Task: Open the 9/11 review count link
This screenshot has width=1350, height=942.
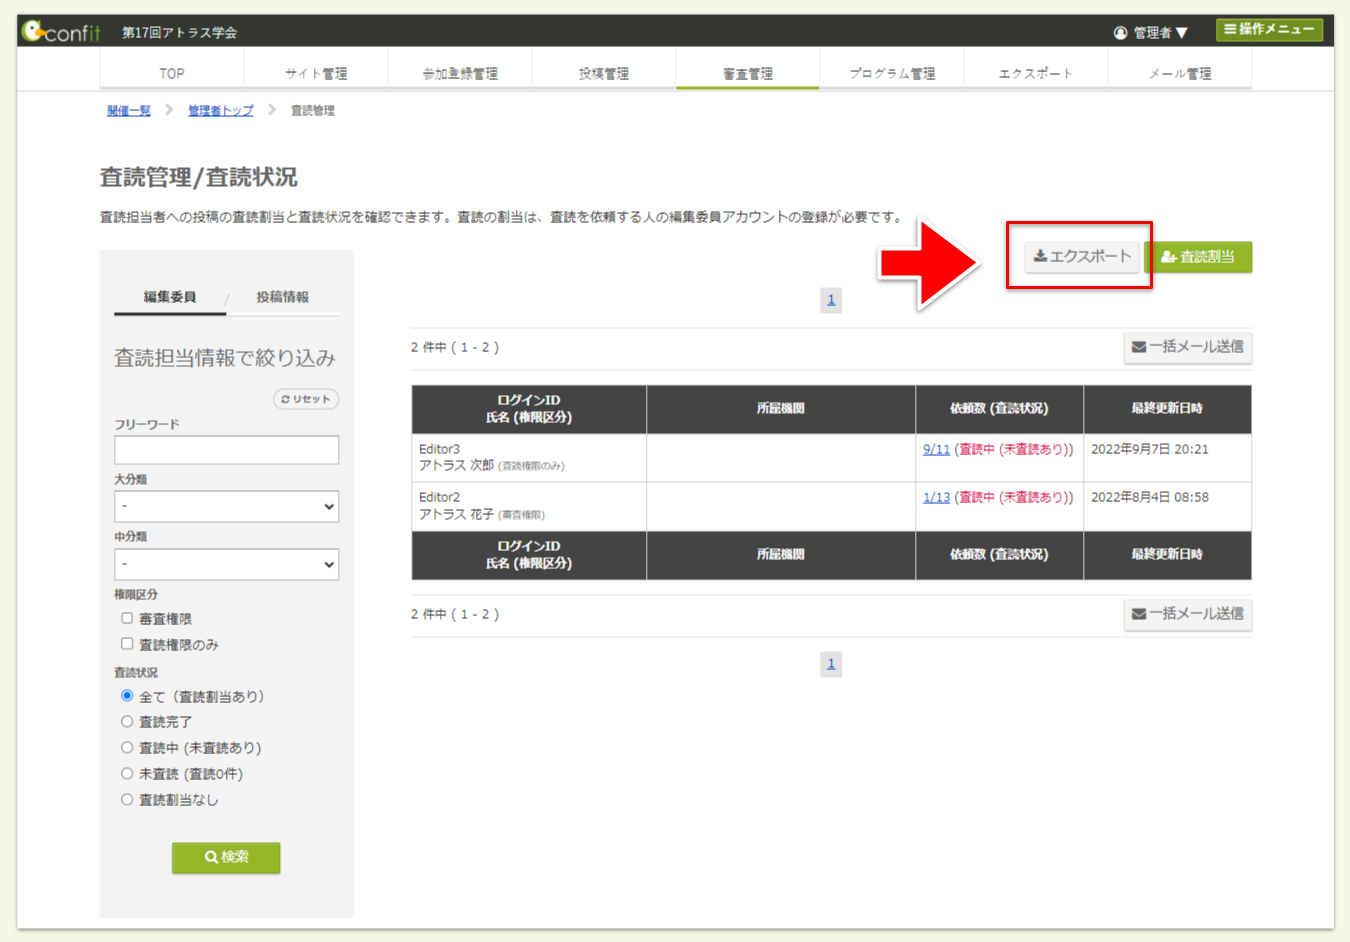Action: (x=936, y=450)
